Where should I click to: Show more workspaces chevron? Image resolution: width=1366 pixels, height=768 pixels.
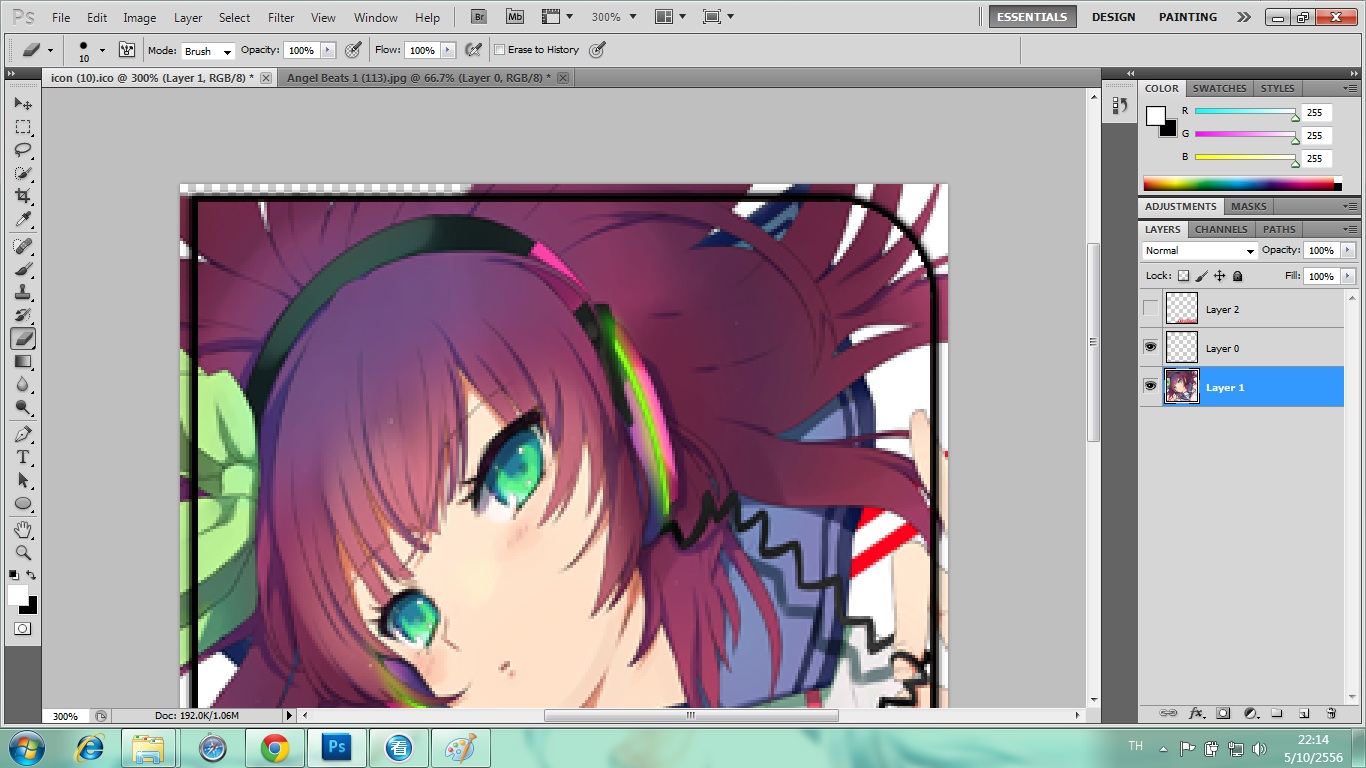point(1243,17)
